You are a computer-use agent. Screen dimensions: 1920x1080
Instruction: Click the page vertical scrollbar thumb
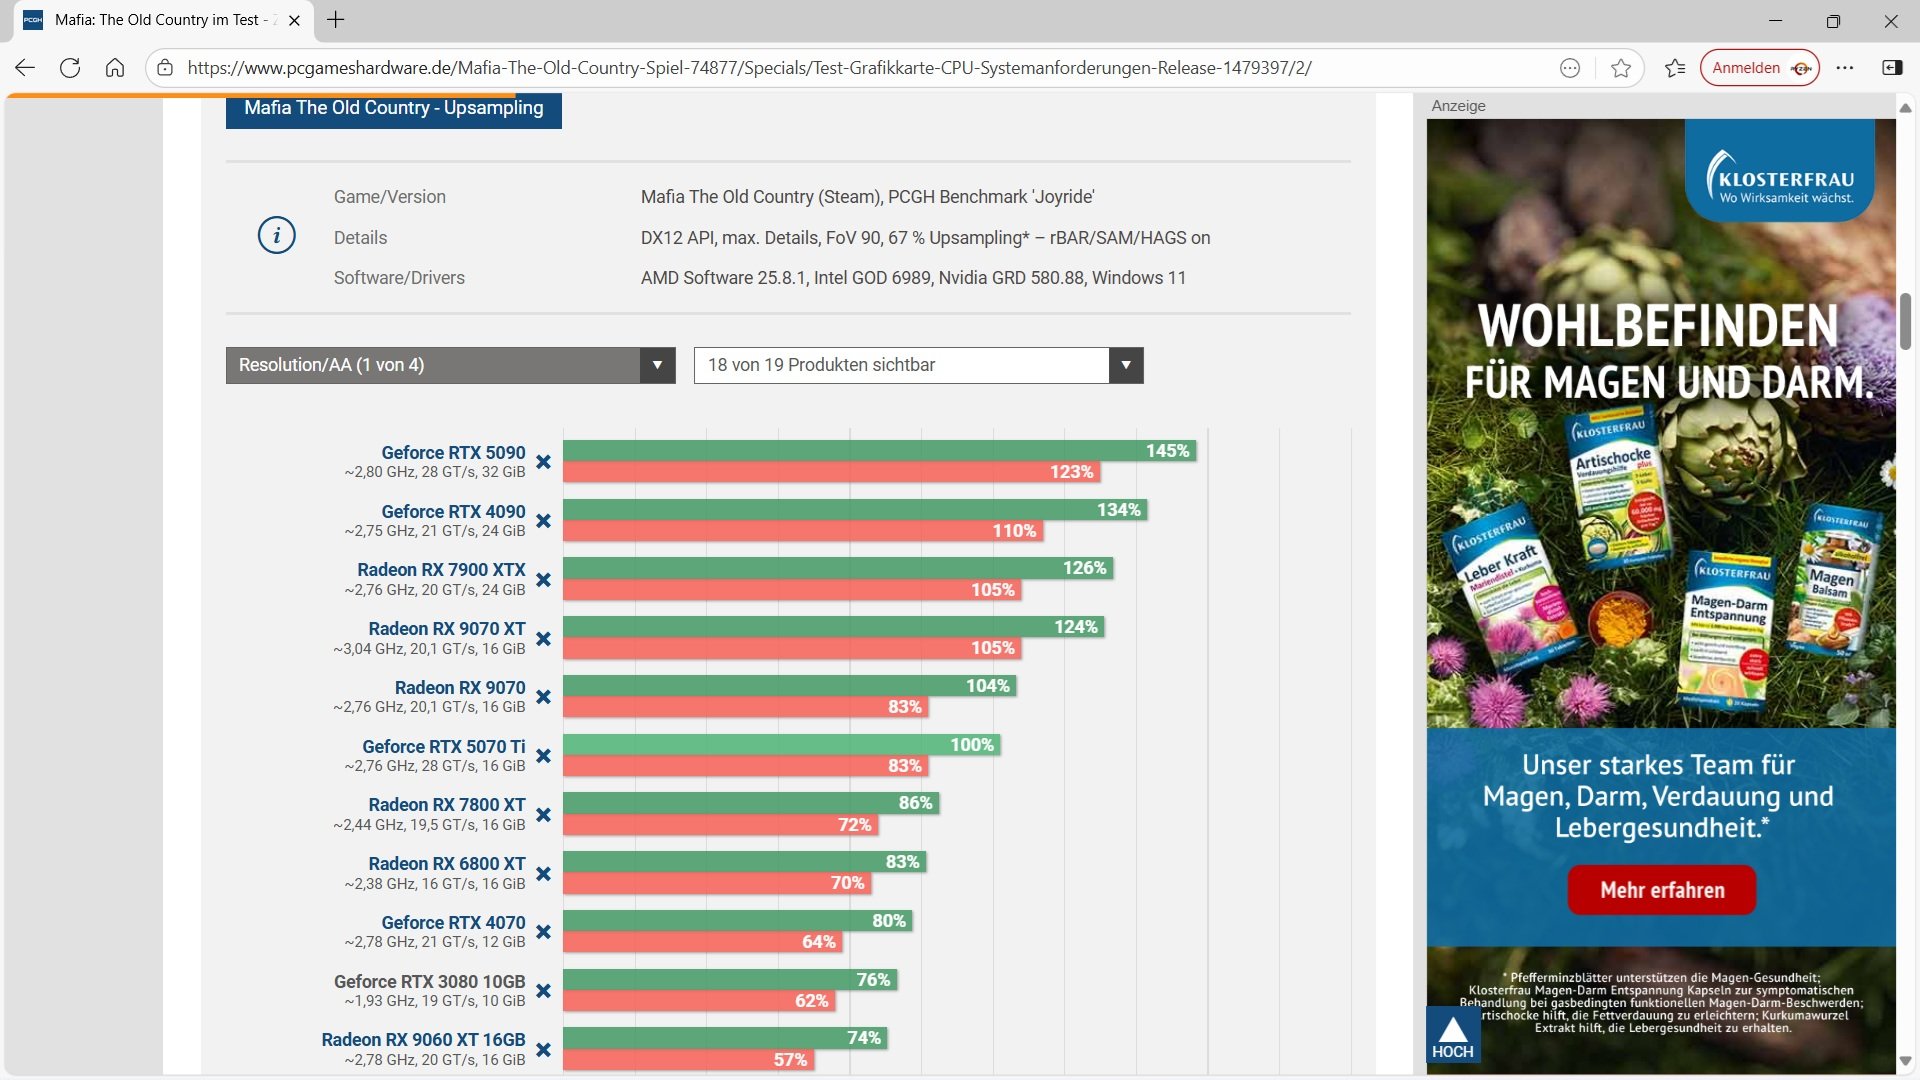[1905, 322]
